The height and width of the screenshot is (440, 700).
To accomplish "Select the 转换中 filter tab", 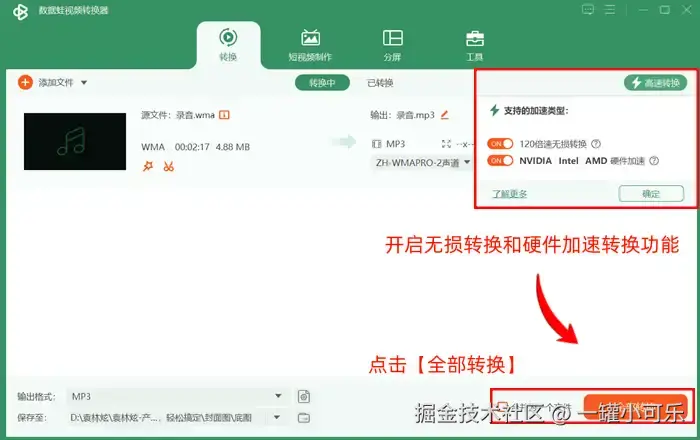I will coord(322,83).
